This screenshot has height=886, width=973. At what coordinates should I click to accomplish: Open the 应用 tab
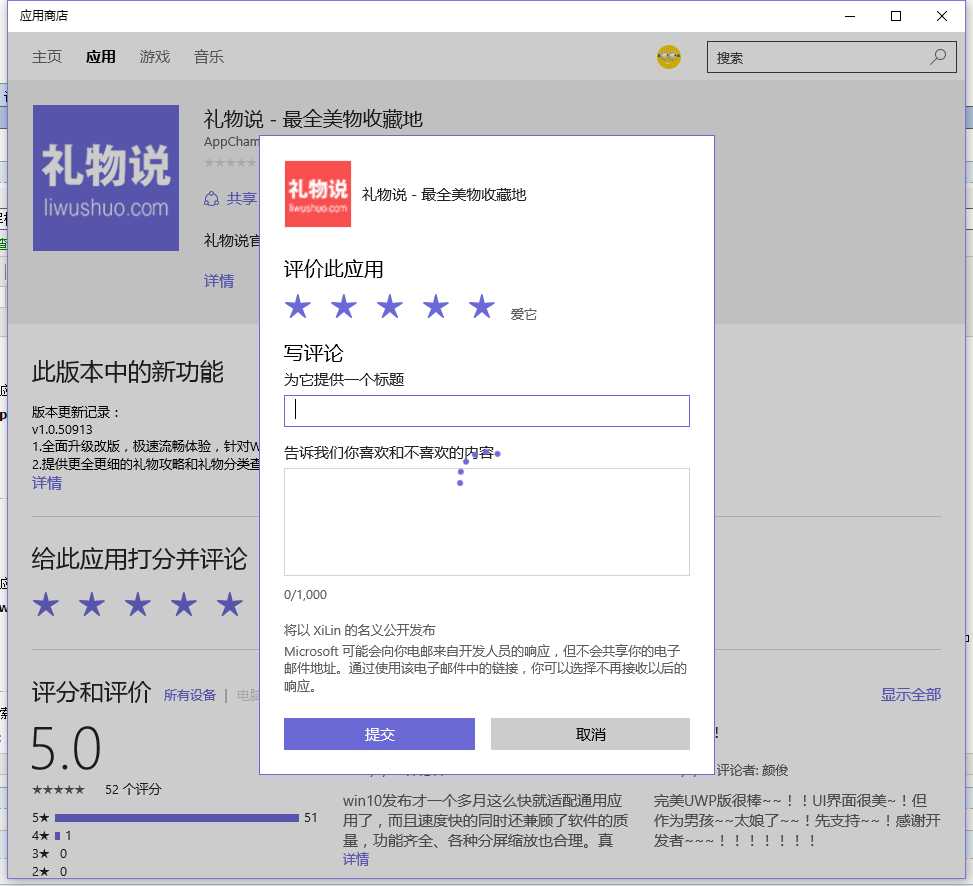tap(101, 57)
